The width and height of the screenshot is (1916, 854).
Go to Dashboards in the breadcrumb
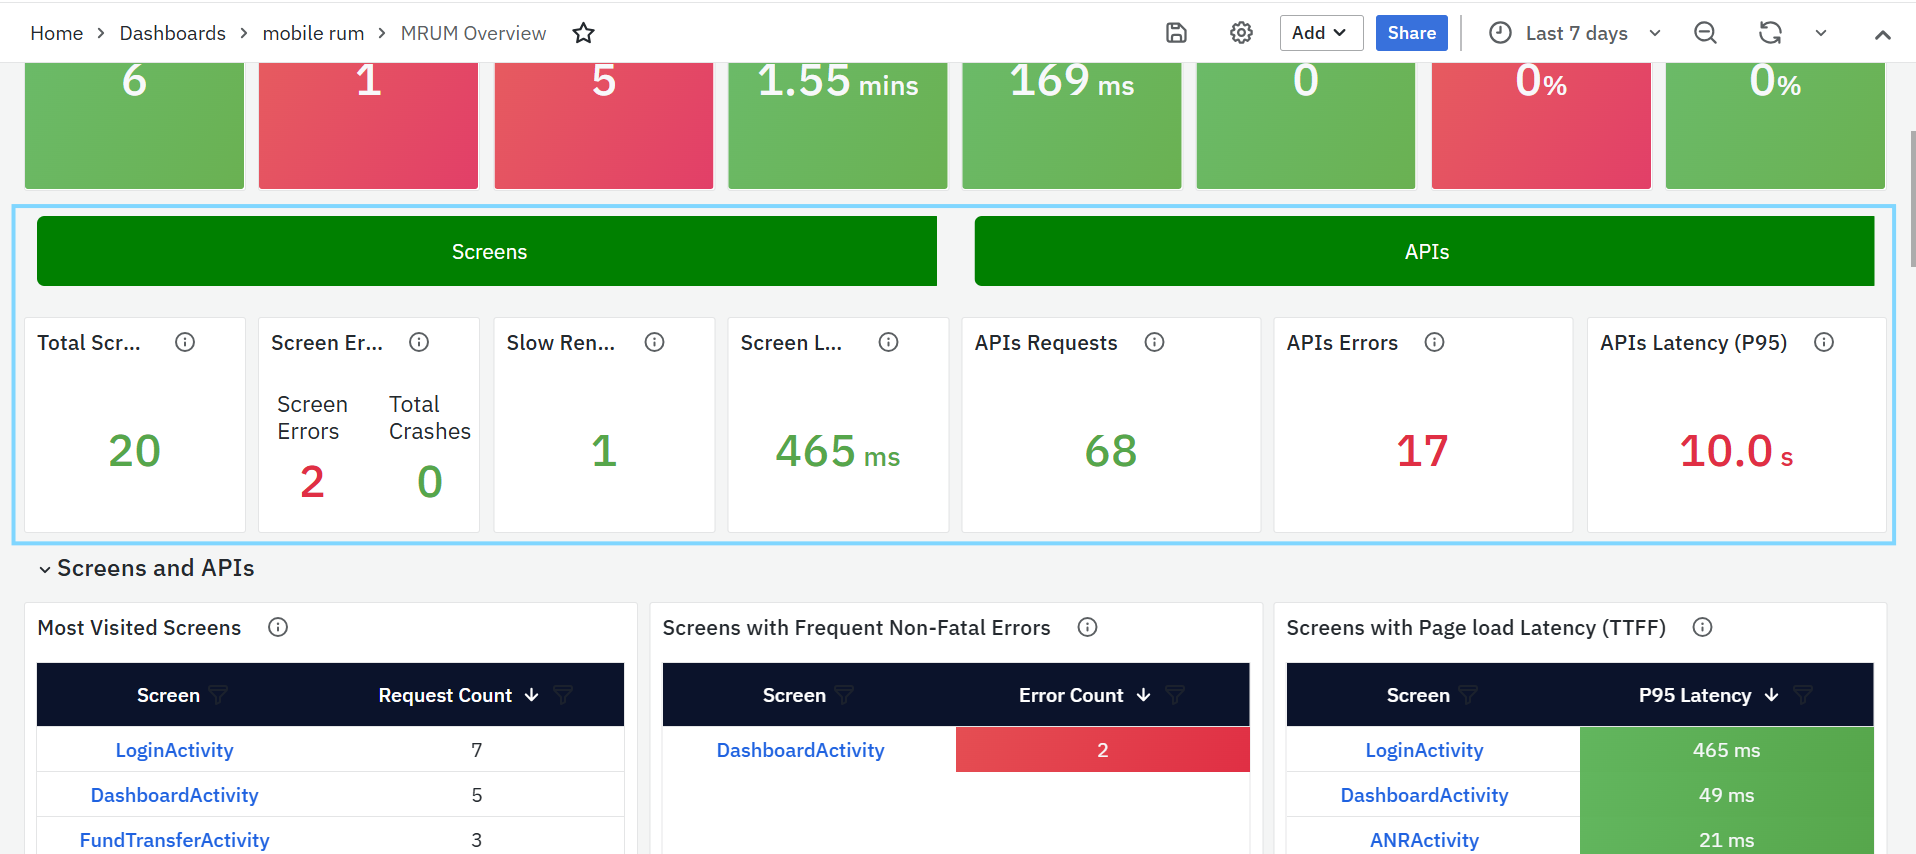tap(172, 33)
